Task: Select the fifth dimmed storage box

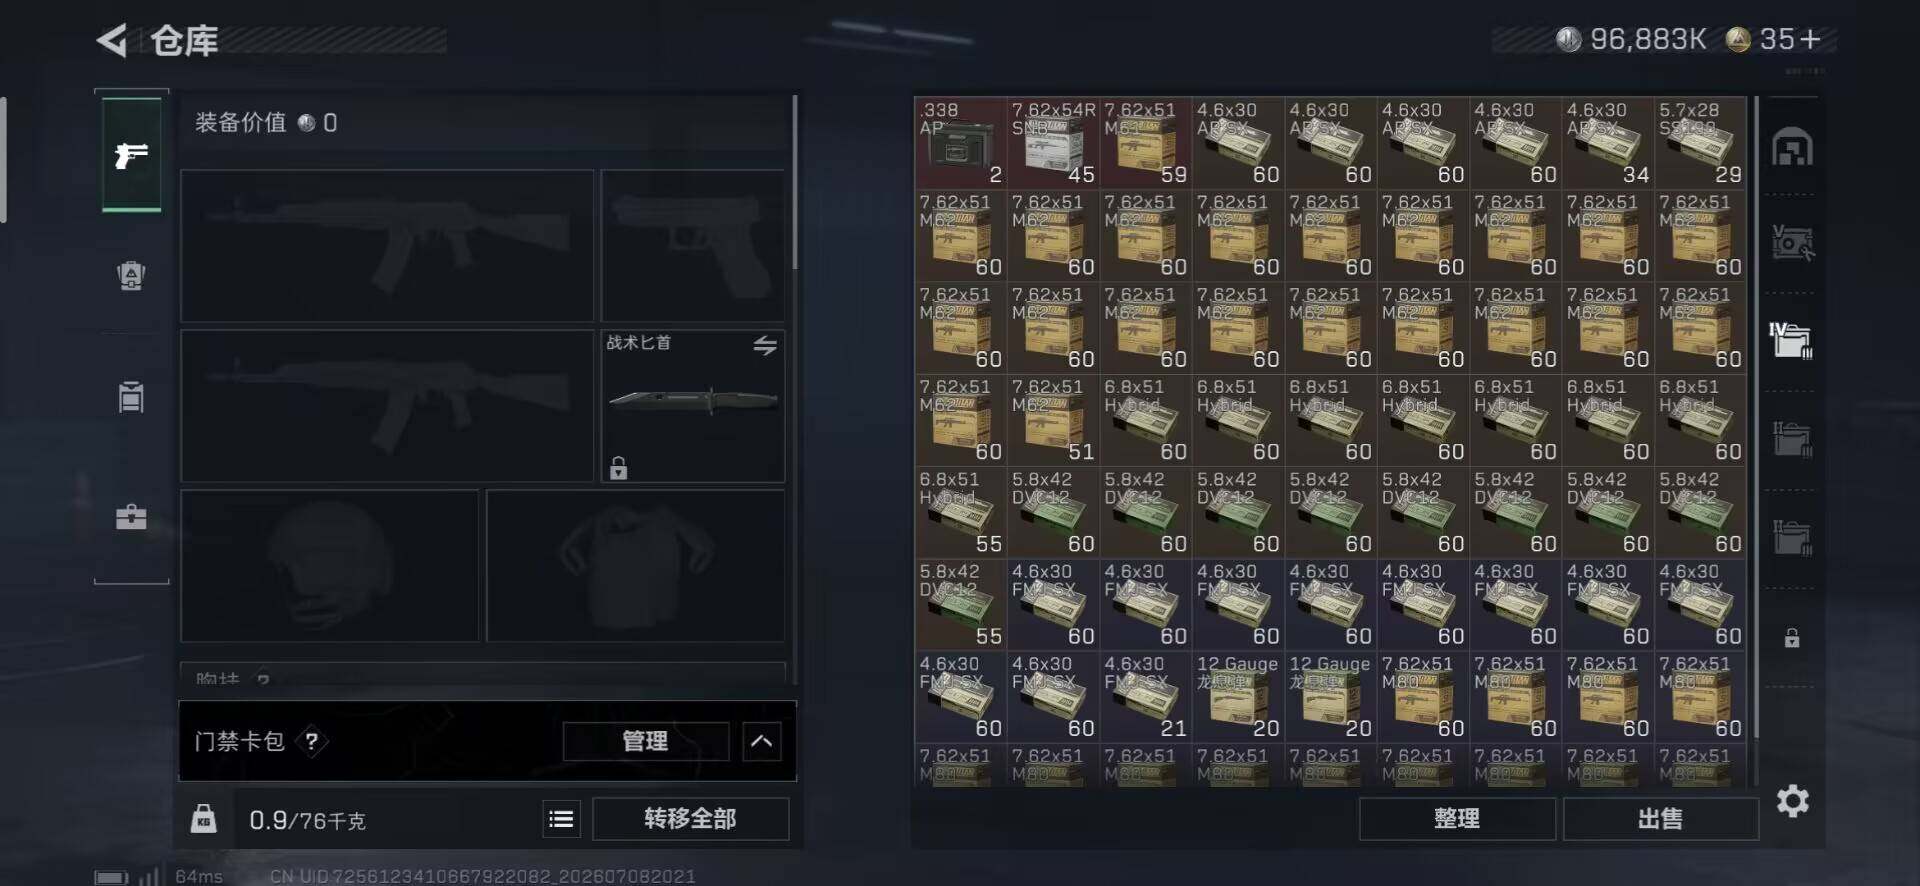Action: point(1792,536)
